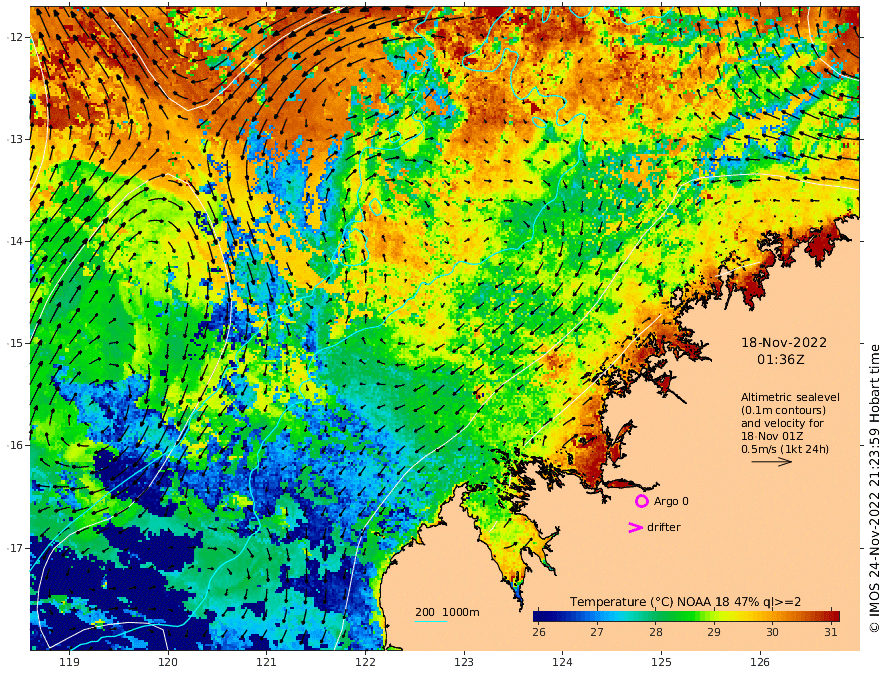Click the cyan 200m contour legend line

point(431,621)
